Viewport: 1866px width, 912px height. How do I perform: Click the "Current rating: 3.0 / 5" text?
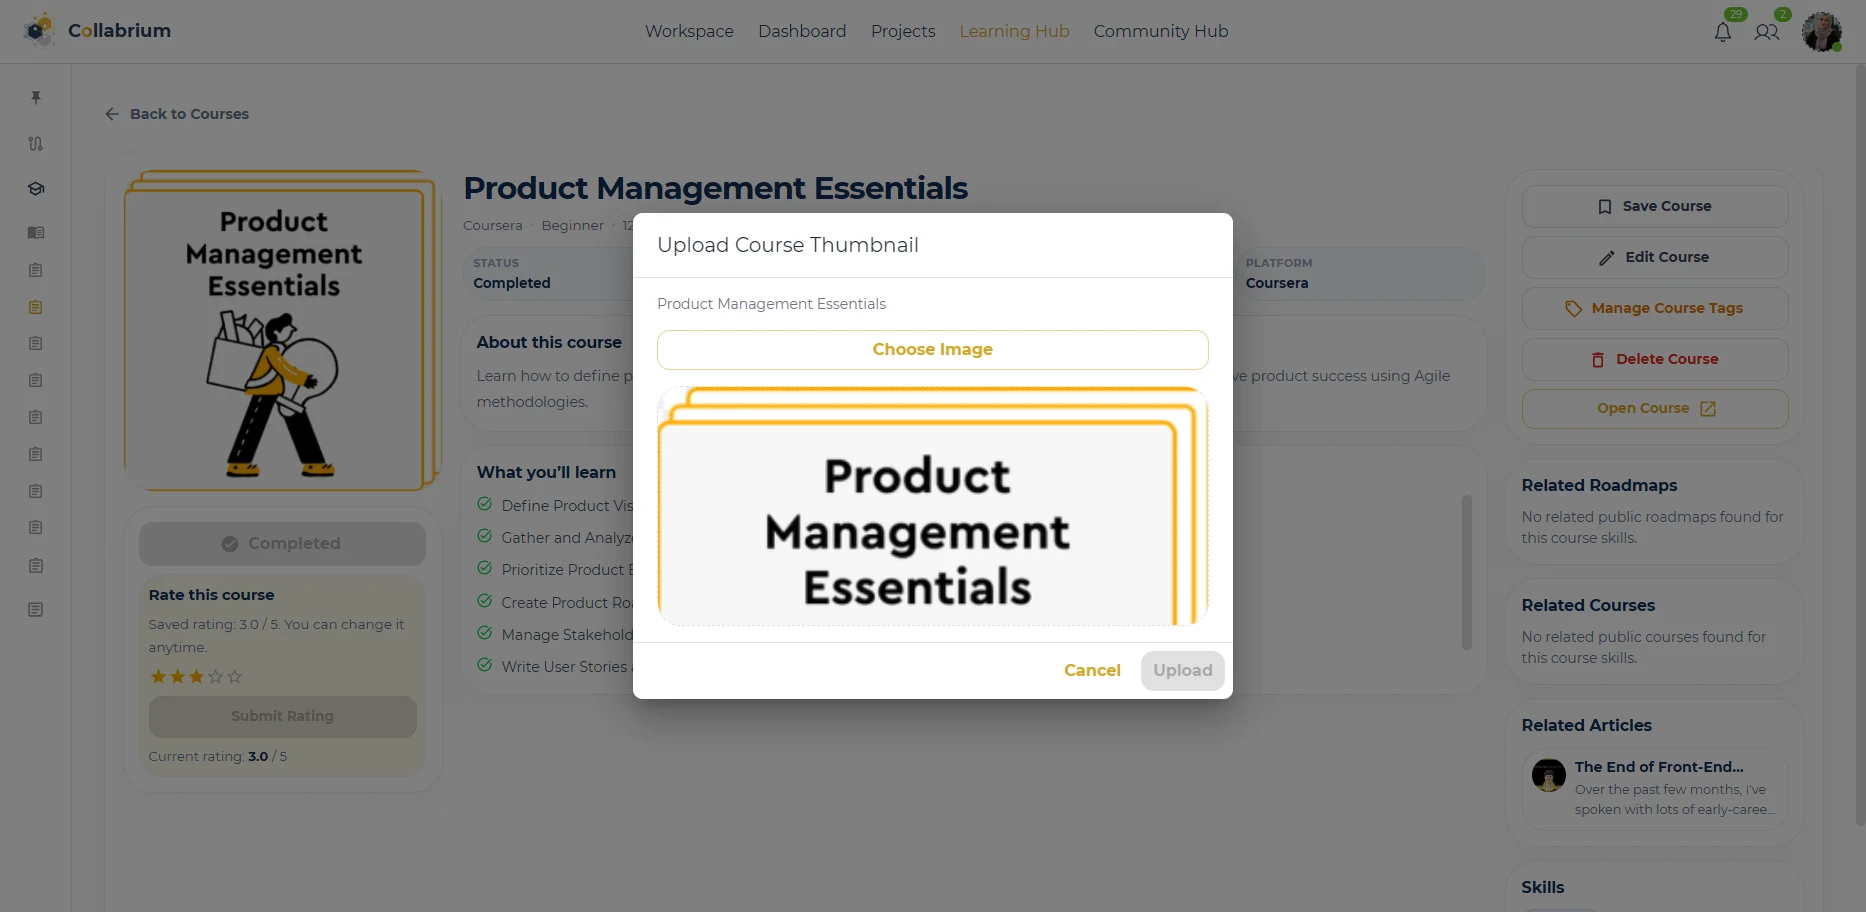tap(218, 757)
